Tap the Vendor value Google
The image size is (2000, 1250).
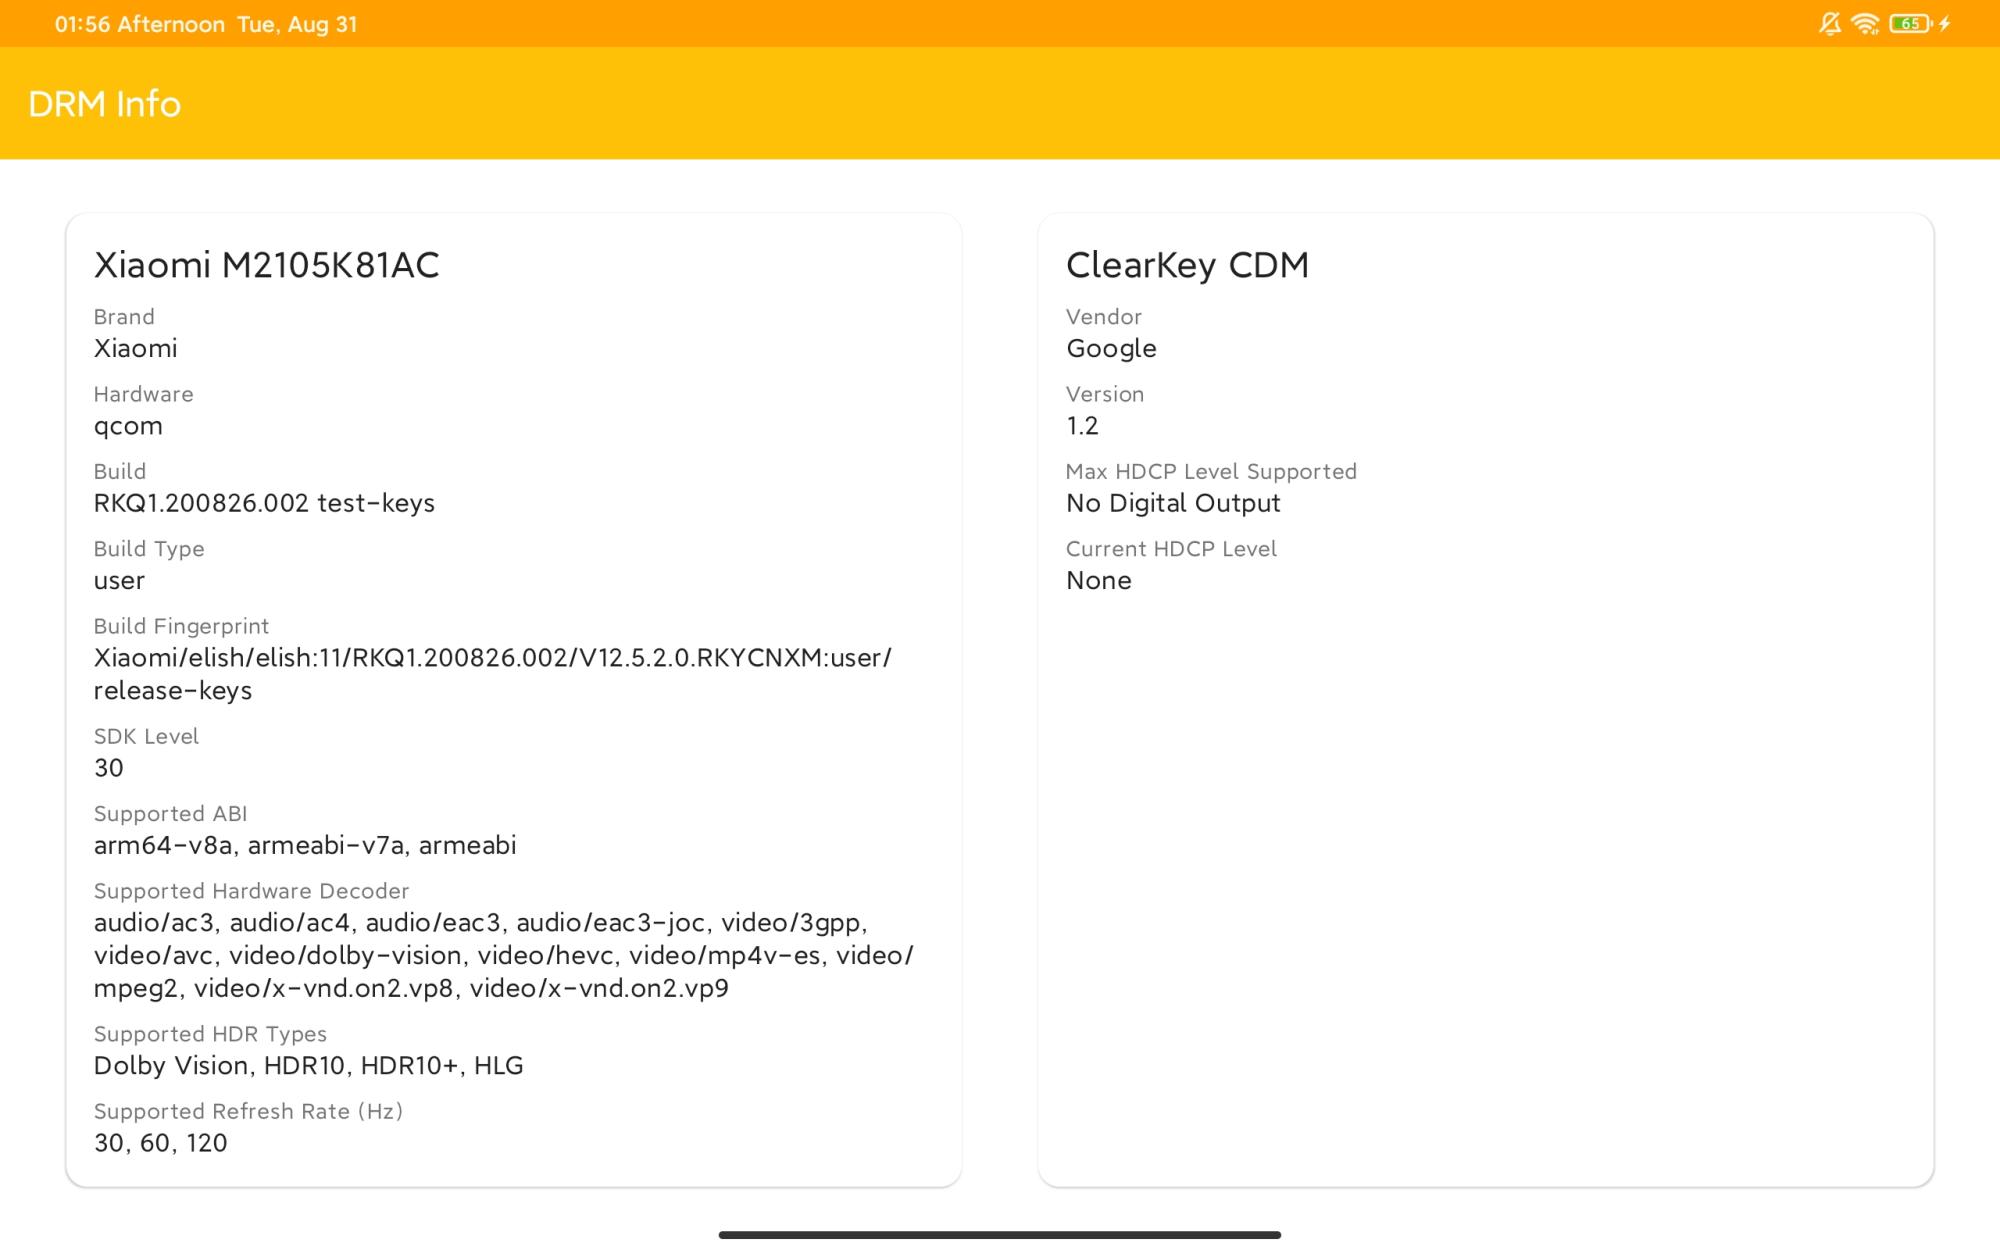pyautogui.click(x=1111, y=349)
